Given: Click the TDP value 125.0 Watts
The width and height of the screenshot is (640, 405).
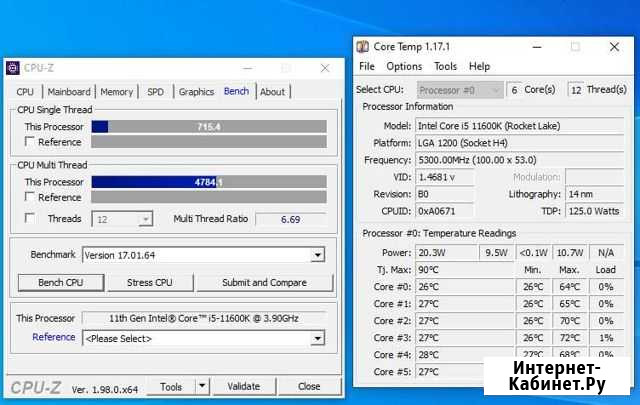Looking at the screenshot, I should (x=595, y=211).
